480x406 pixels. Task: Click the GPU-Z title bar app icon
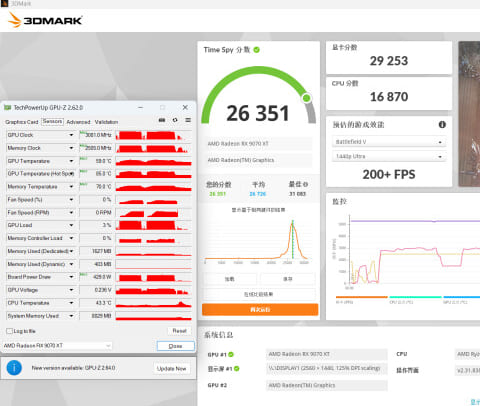[7, 107]
